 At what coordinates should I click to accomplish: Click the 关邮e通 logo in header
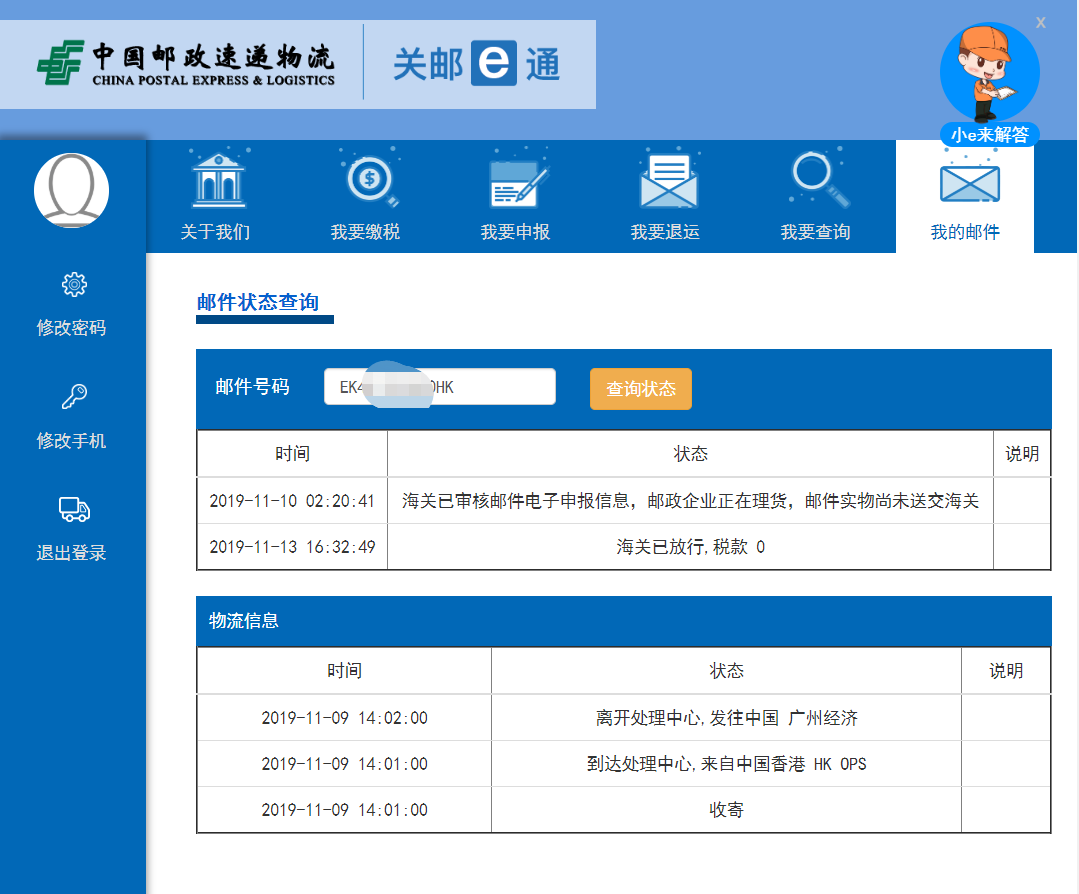(476, 64)
